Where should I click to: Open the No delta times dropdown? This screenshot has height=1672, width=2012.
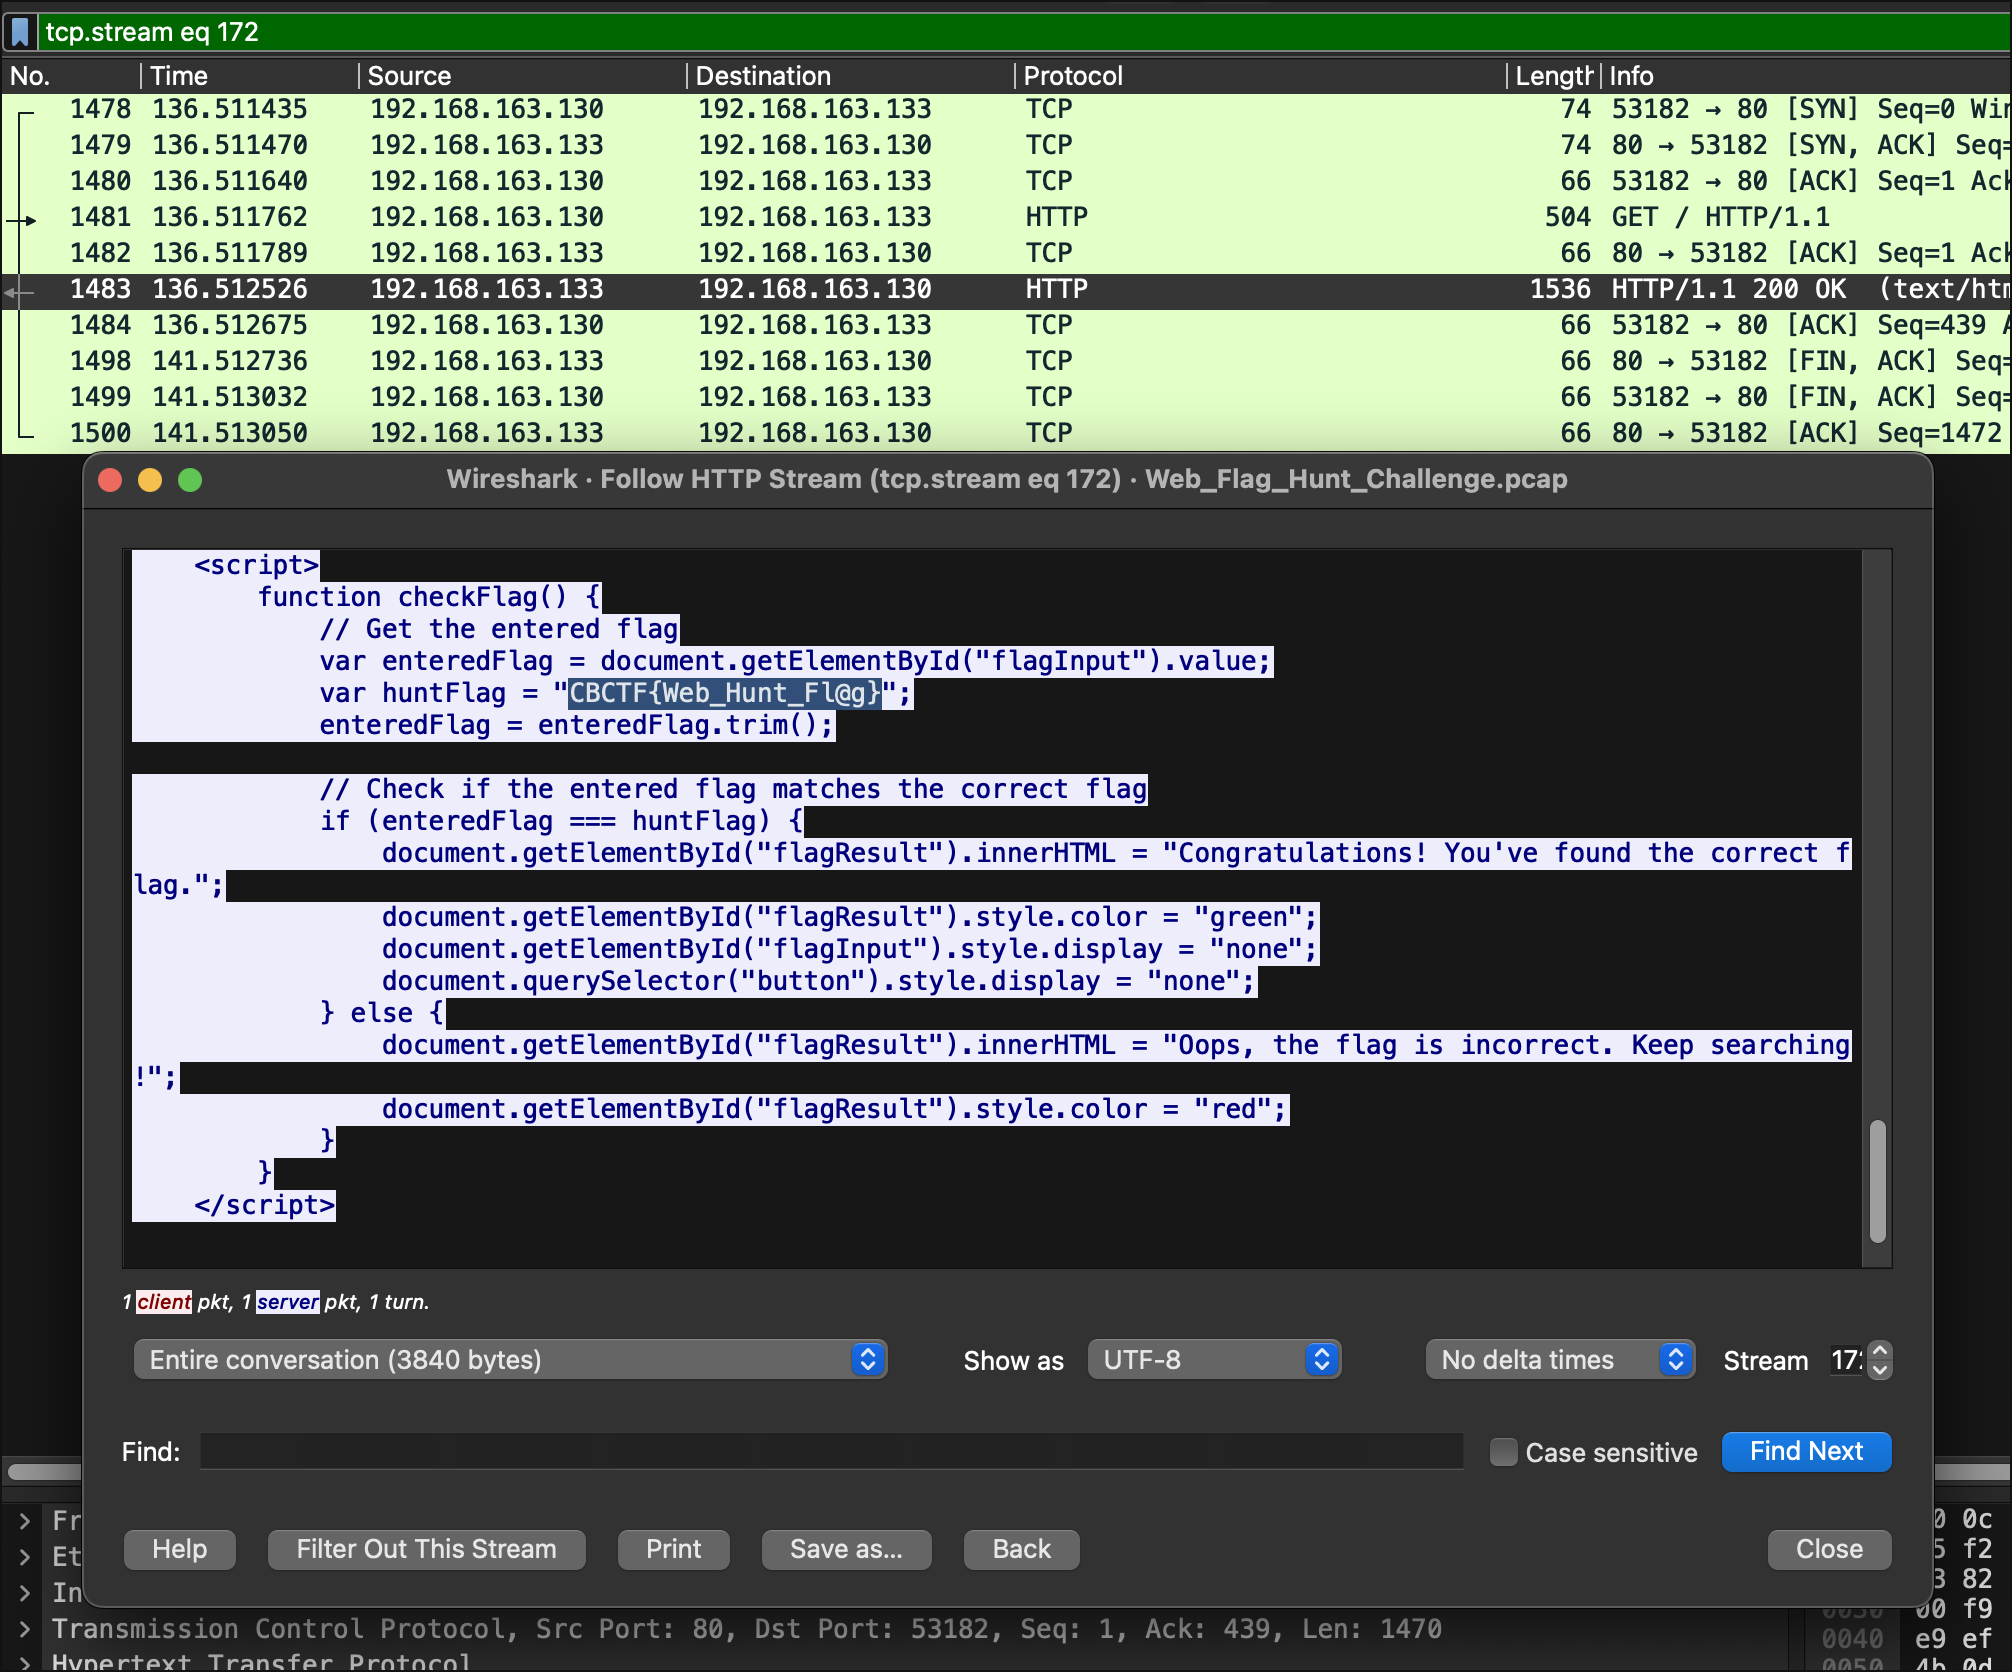pos(1559,1360)
